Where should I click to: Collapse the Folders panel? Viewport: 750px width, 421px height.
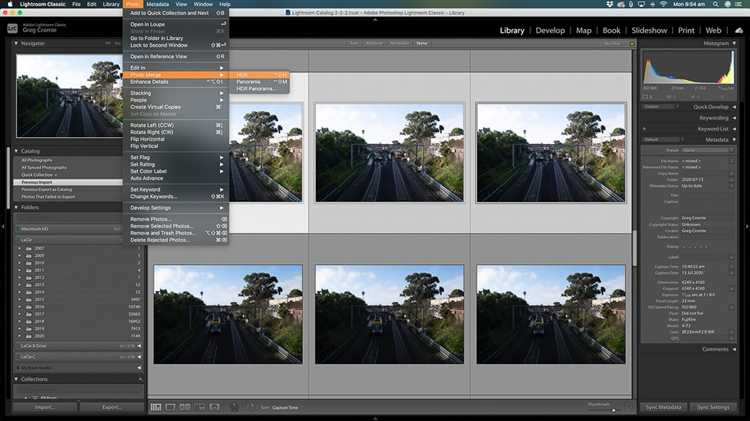coord(16,208)
